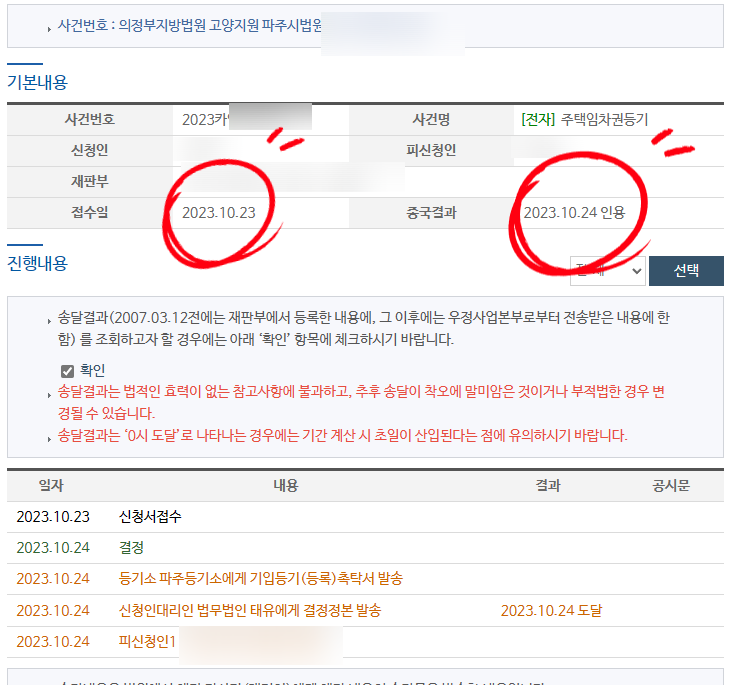Image resolution: width=734 pixels, height=685 pixels.
Task: Open the 등기소 파주등기소 촉탁서 발송 entry
Action: tap(260, 579)
